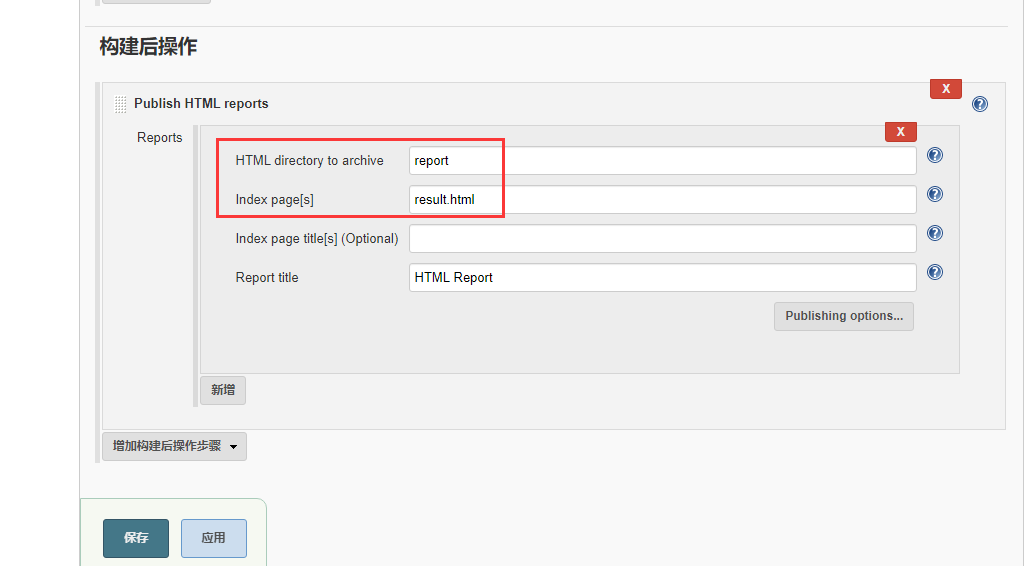The width and height of the screenshot is (1034, 566).
Task: Click the 新增 button to add report
Action: [223, 390]
